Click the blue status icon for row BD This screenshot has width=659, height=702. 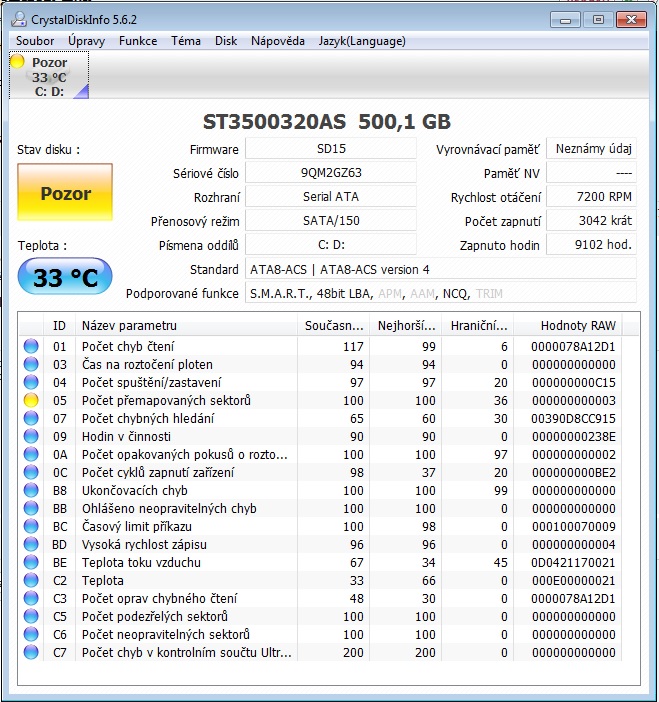click(x=31, y=544)
